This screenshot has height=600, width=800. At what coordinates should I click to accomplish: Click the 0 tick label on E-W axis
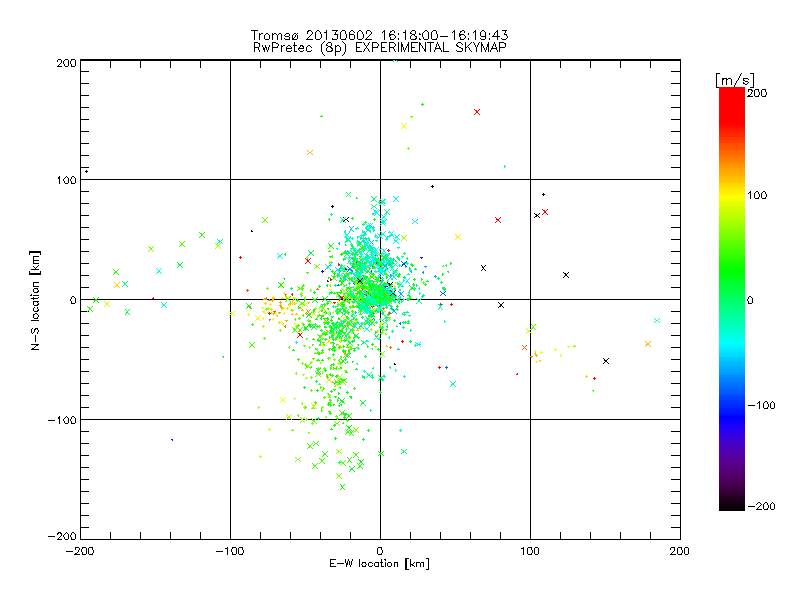click(x=380, y=552)
